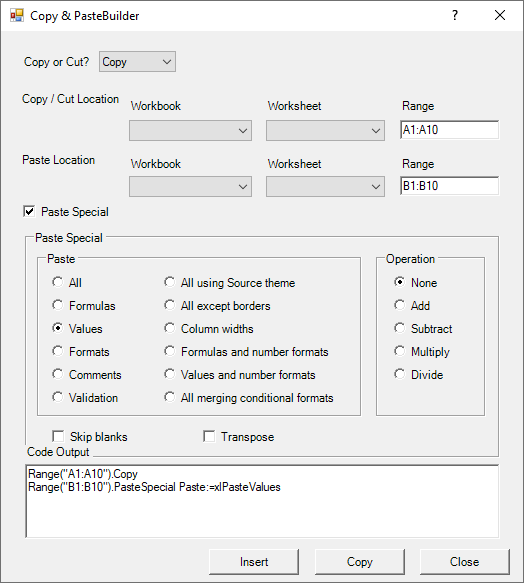524x583 pixels.
Task: Click the Insert button
Action: 254,562
